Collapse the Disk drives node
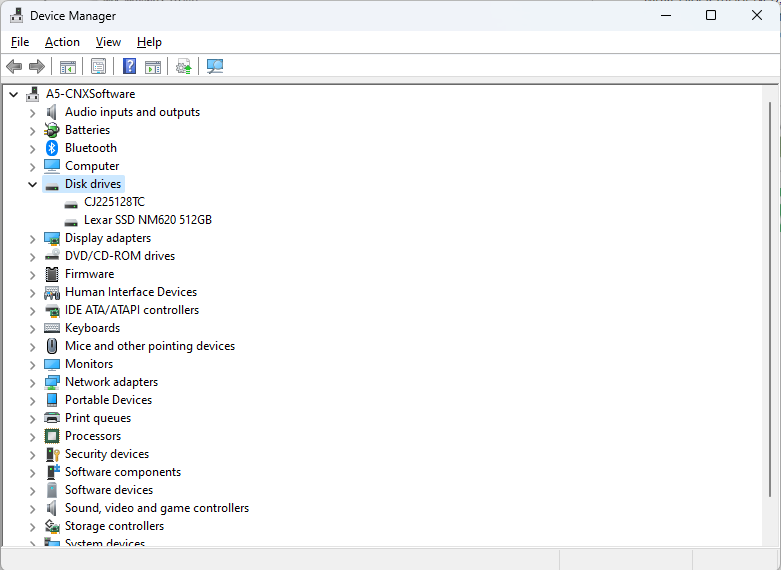The width and height of the screenshot is (781, 570). point(32,184)
